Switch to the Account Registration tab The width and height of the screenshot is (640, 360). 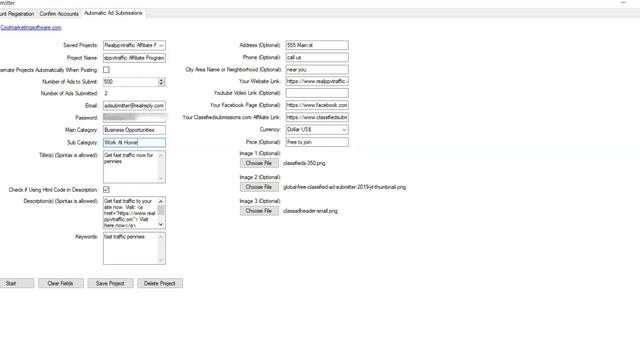(x=17, y=13)
